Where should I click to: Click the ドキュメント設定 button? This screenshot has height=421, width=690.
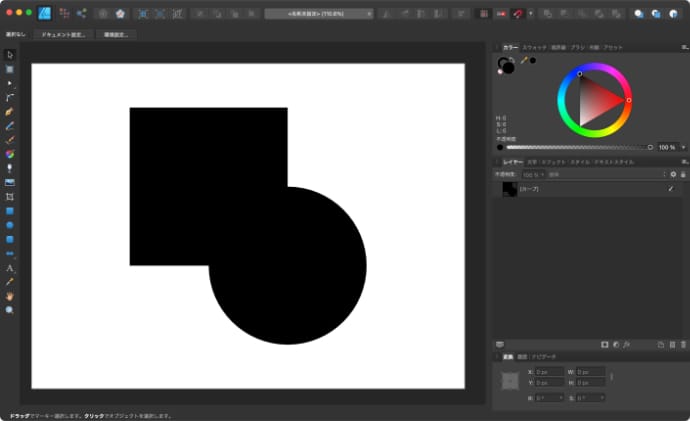(65, 34)
